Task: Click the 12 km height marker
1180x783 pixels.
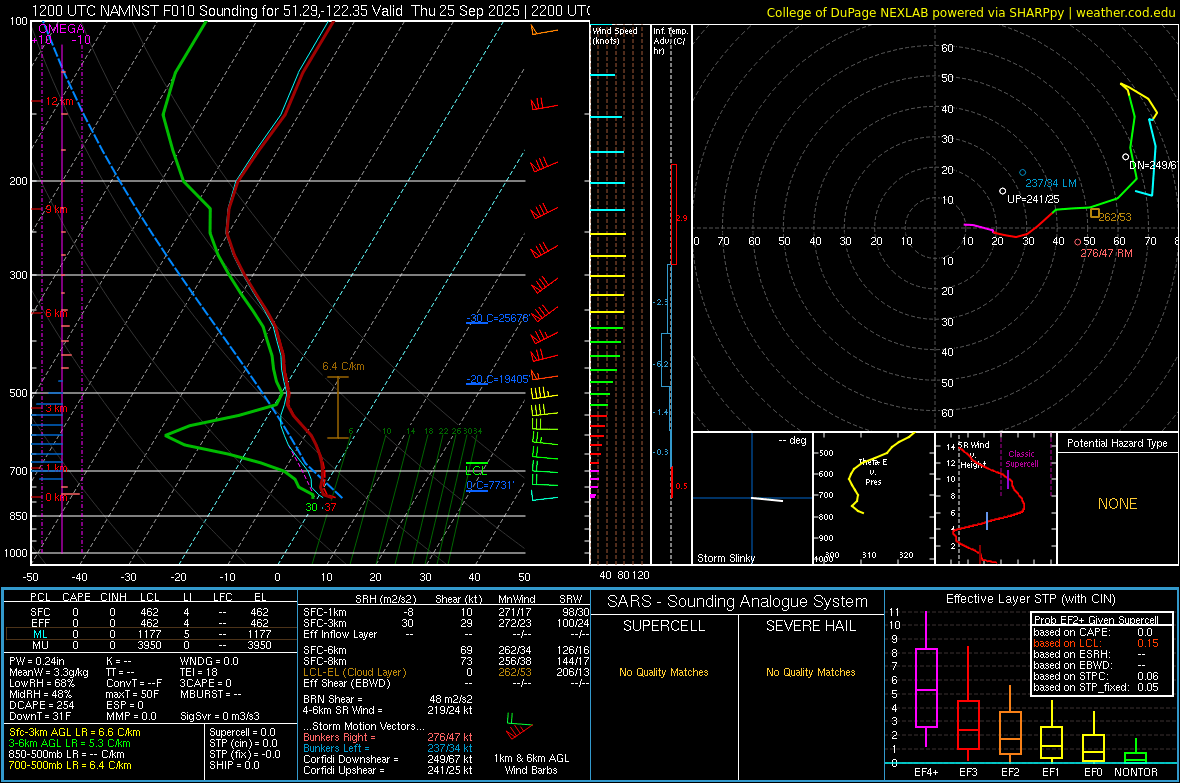Action: 59,101
